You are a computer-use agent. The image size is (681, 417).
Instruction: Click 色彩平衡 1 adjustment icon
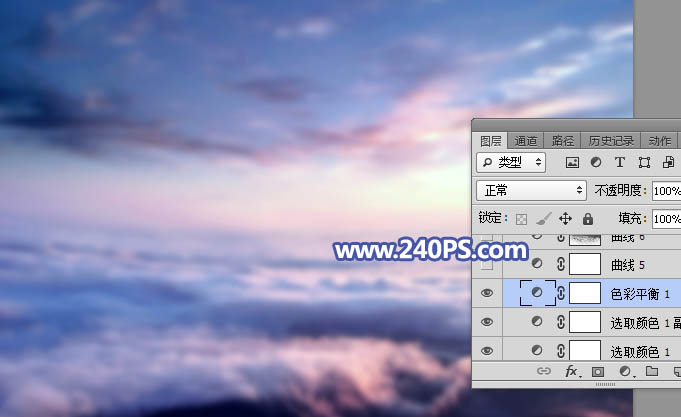click(537, 292)
